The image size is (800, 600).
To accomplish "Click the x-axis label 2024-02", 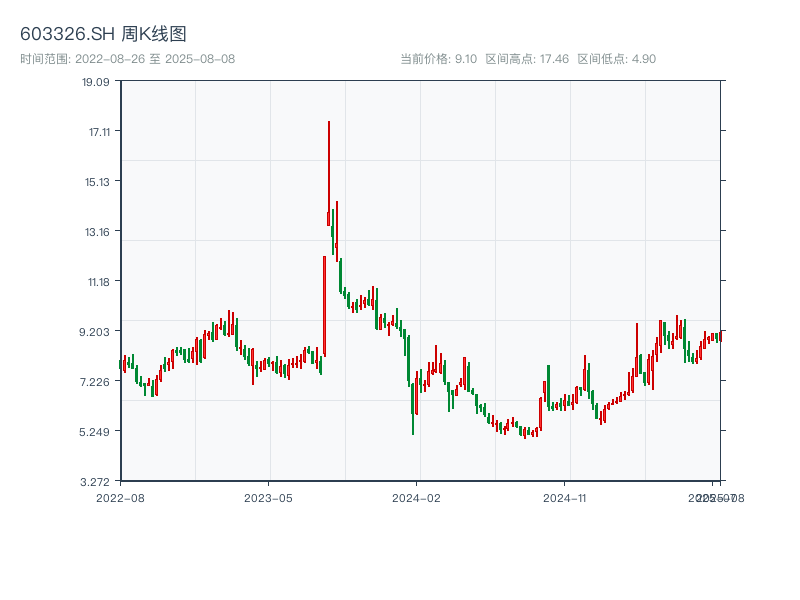I will coord(416,498).
